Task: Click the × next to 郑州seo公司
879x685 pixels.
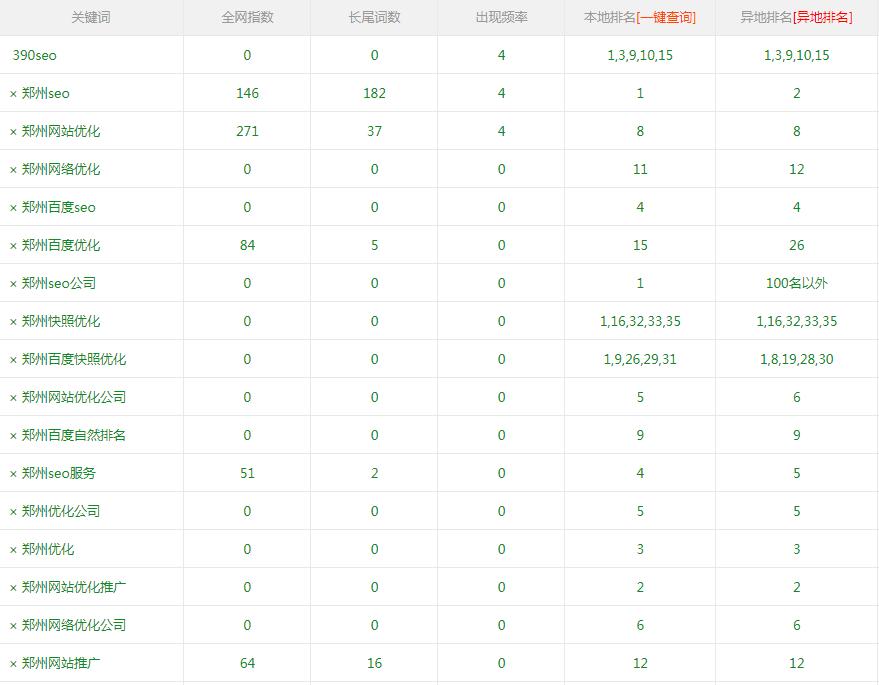Action: click(14, 284)
